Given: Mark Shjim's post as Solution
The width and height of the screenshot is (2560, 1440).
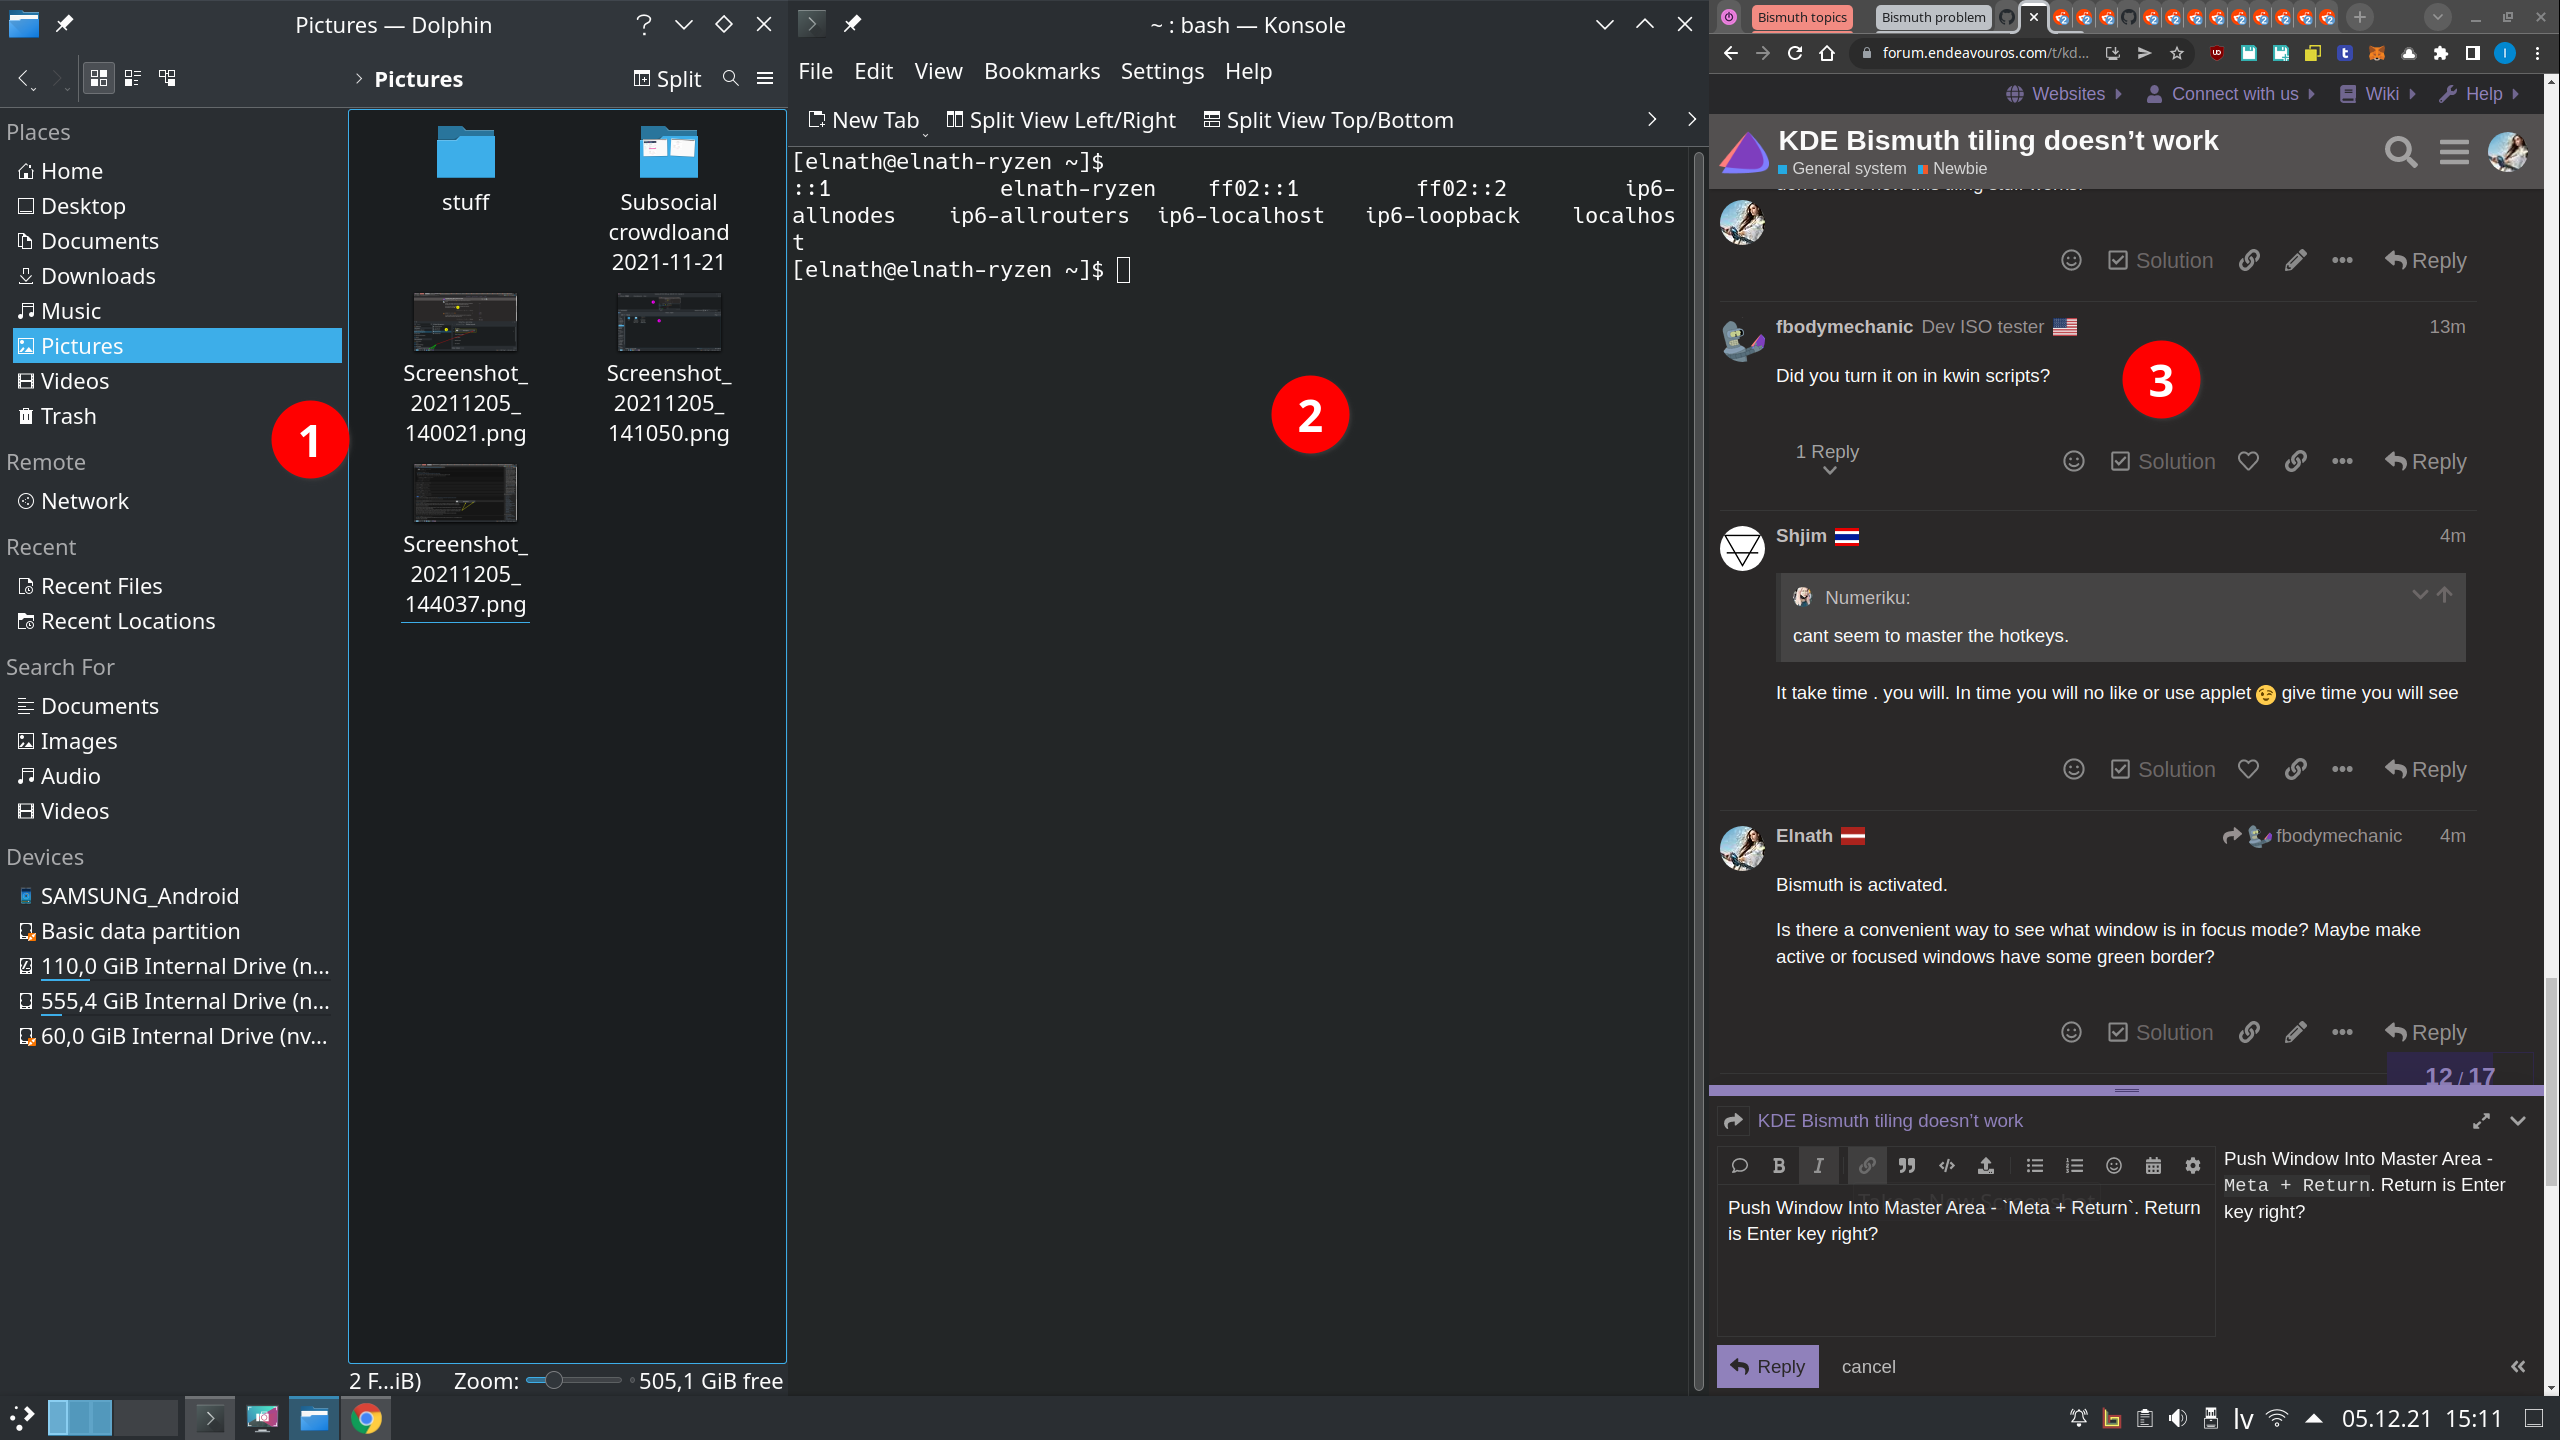Looking at the screenshot, I should [2163, 769].
